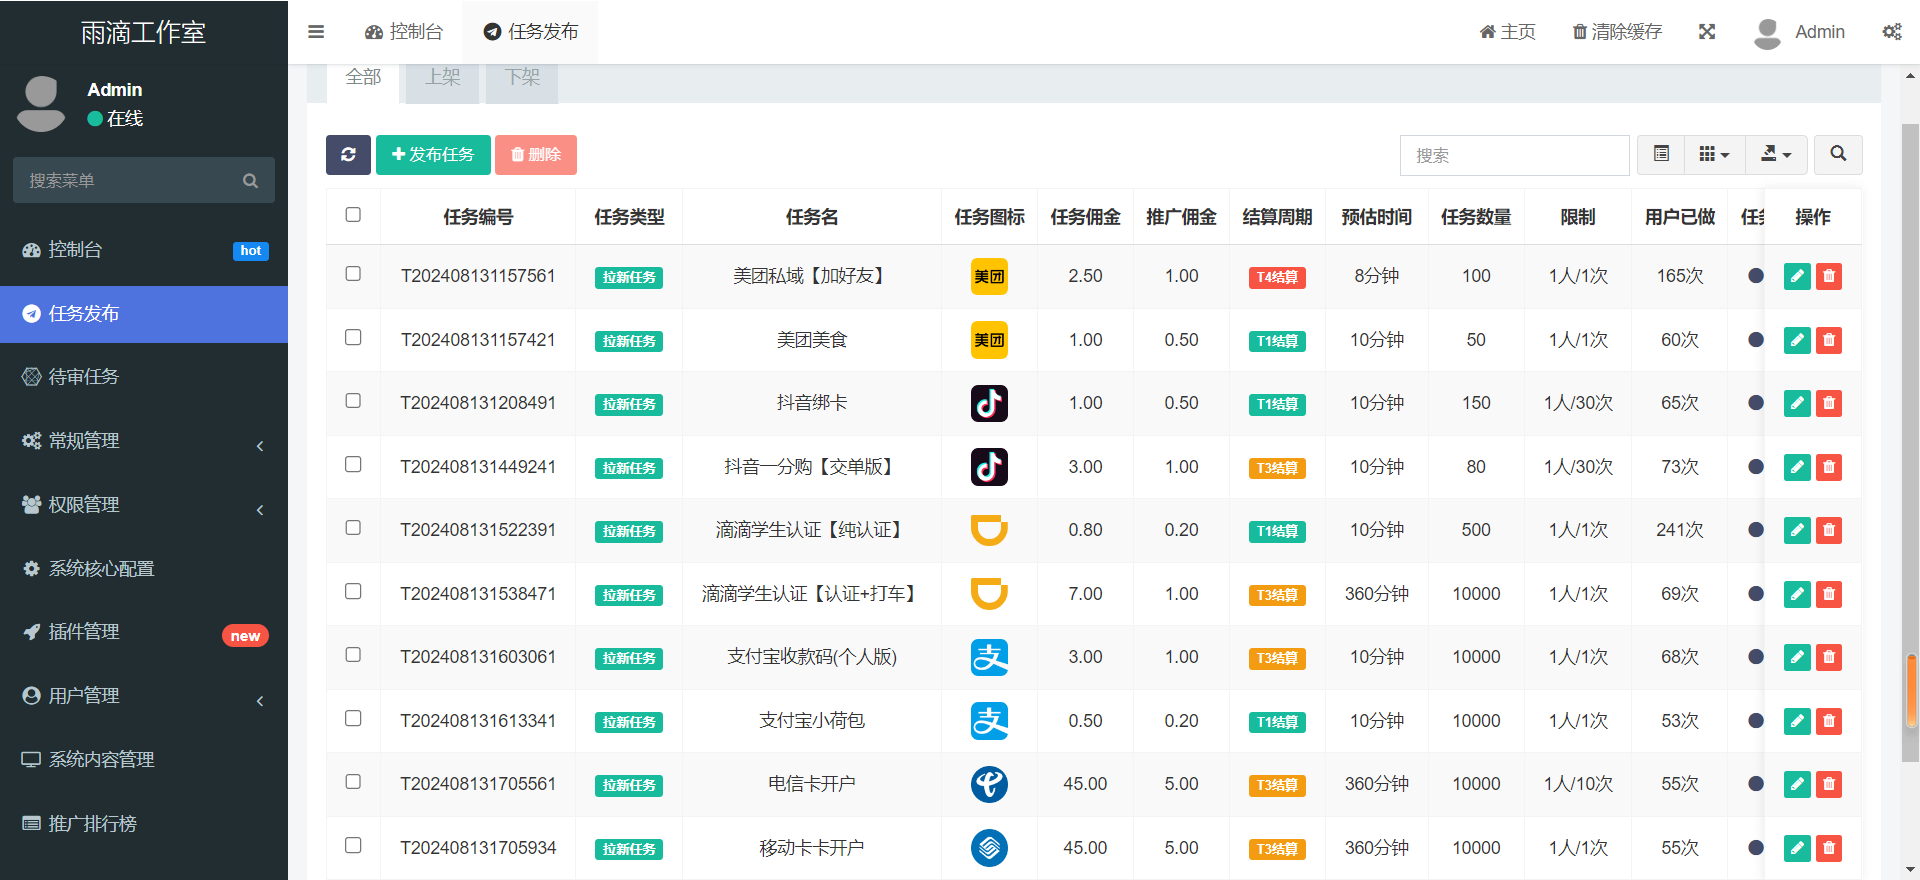This screenshot has width=1920, height=880.
Task: Click the 发布任务 button
Action: [433, 155]
